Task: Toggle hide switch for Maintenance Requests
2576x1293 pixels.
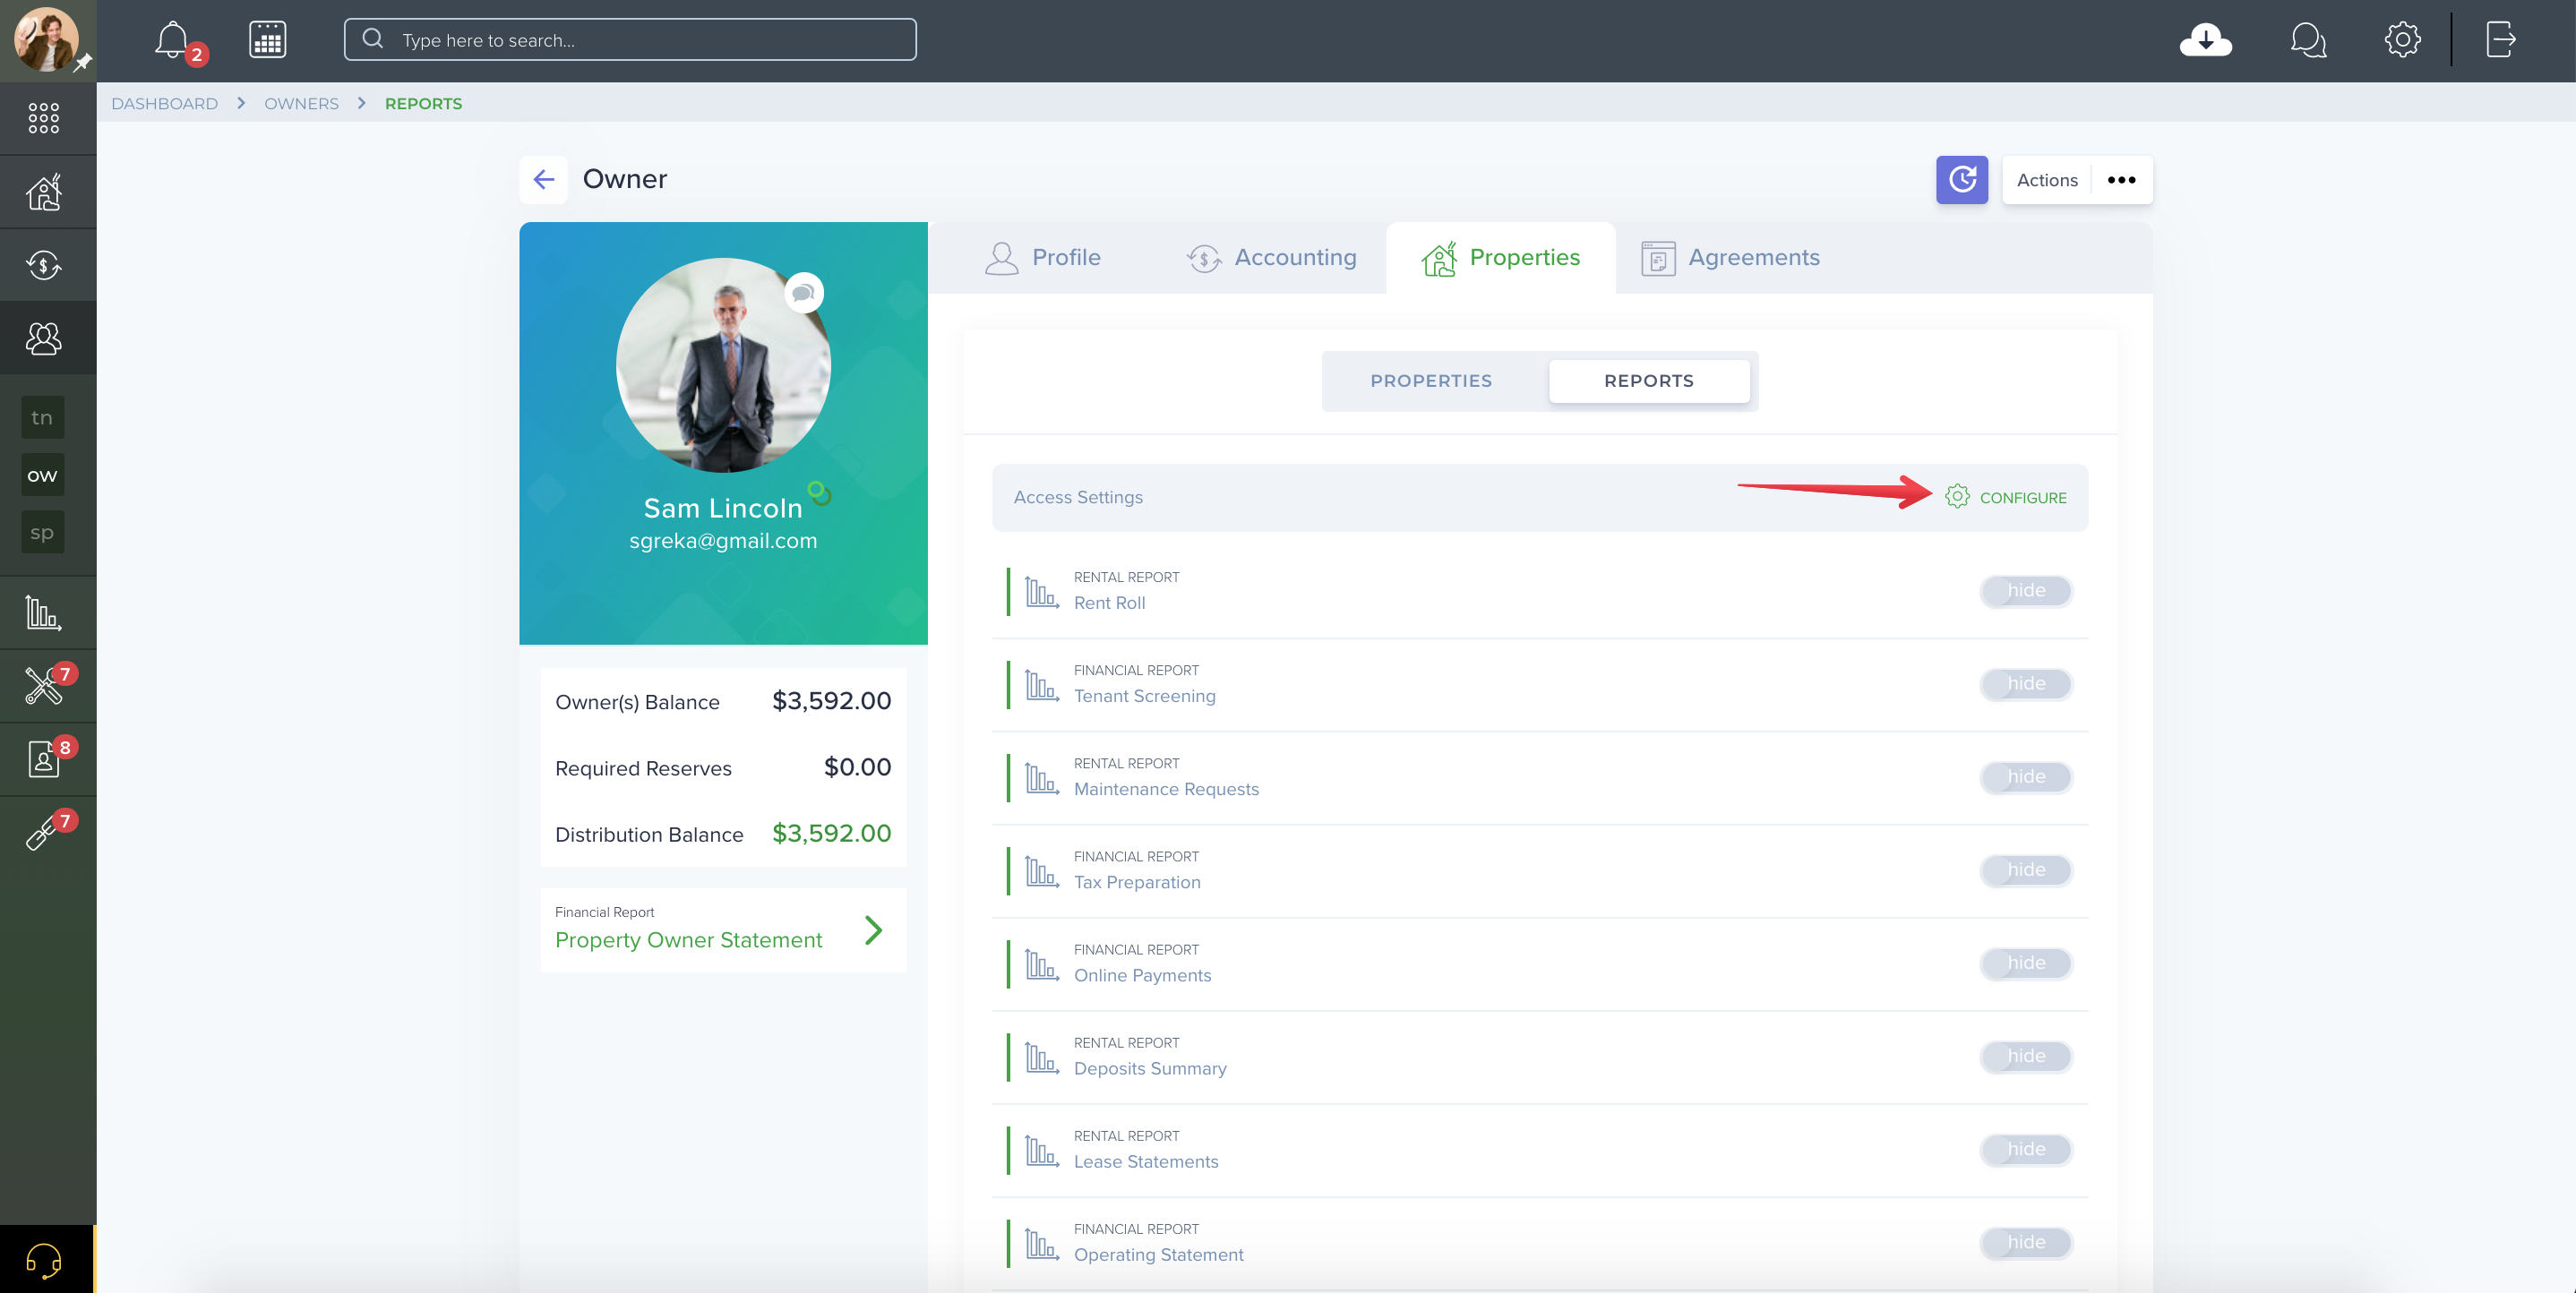Action: [2026, 777]
